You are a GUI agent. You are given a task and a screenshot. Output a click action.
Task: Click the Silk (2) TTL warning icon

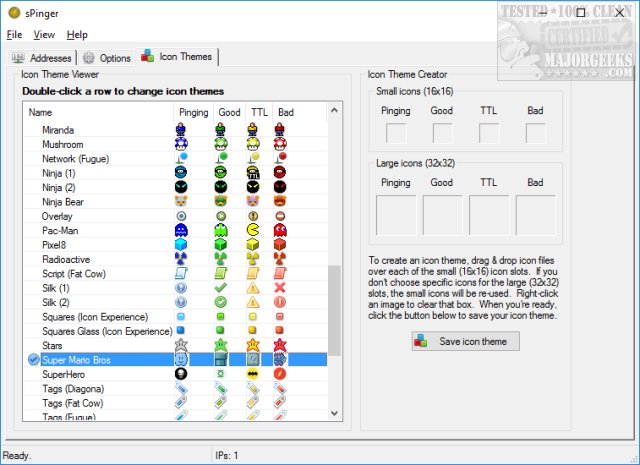point(253,302)
